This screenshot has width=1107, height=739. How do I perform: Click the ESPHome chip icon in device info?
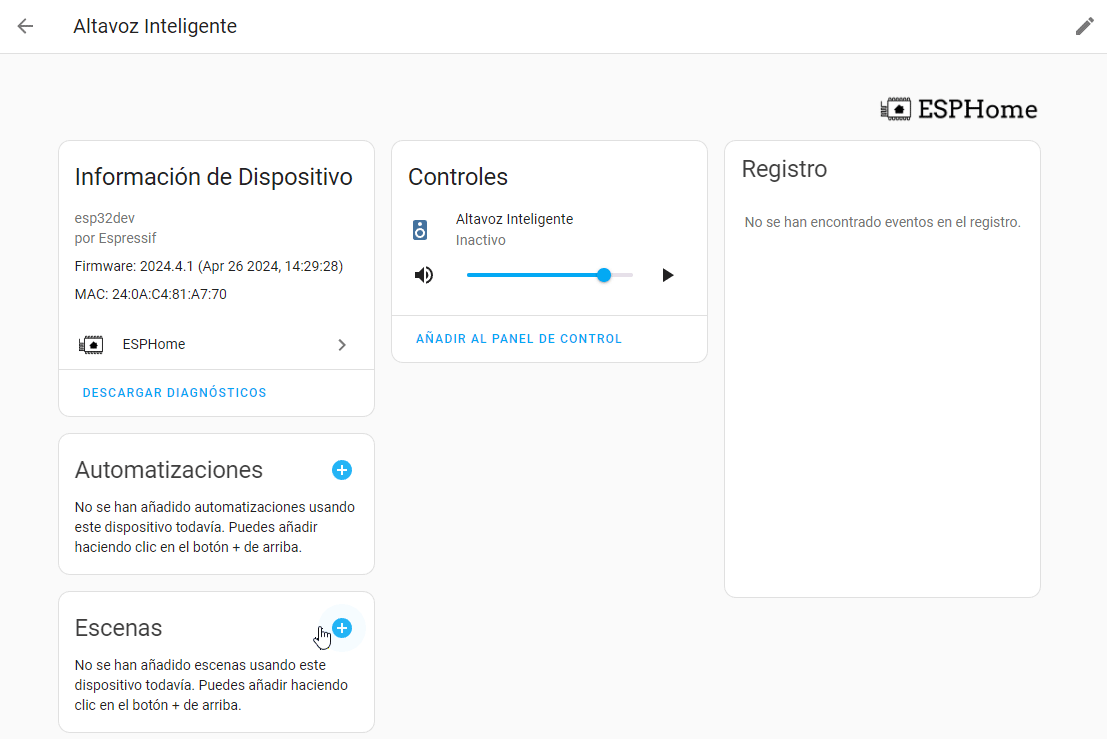91,345
